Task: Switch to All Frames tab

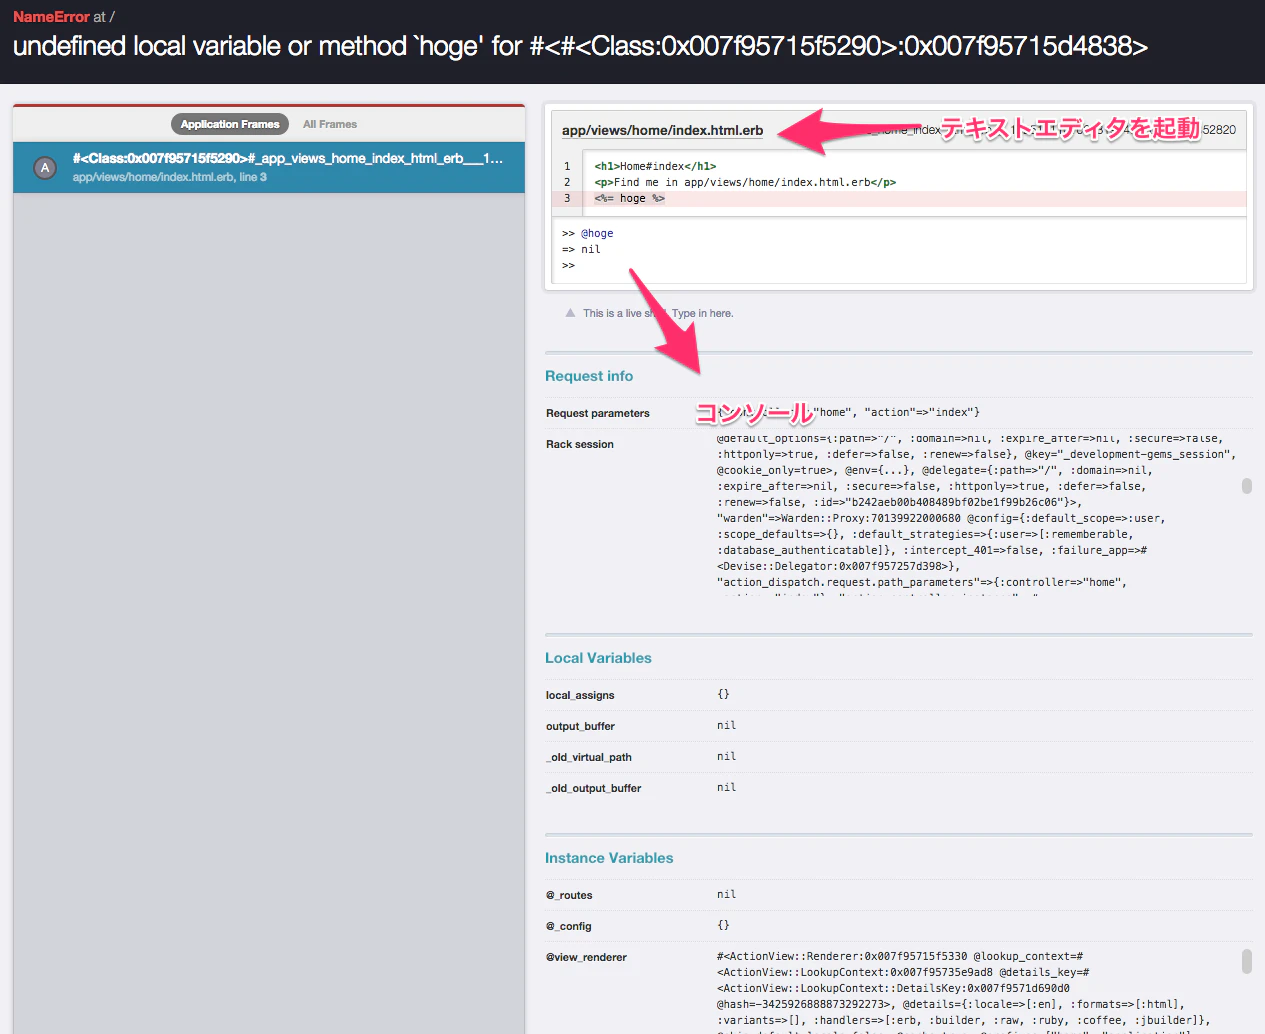Action: [330, 124]
